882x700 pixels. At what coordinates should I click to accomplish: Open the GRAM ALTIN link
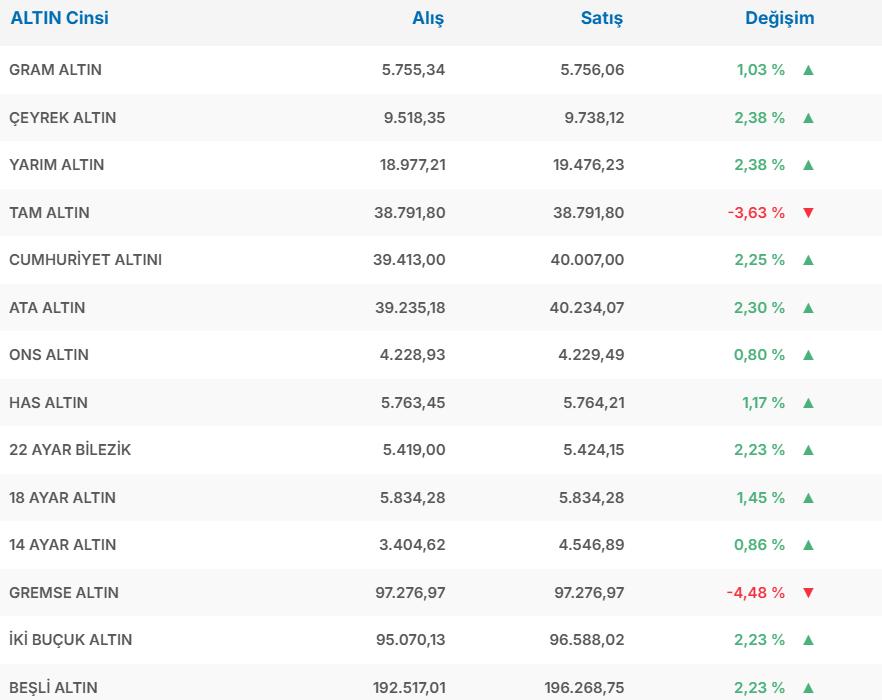click(55, 70)
